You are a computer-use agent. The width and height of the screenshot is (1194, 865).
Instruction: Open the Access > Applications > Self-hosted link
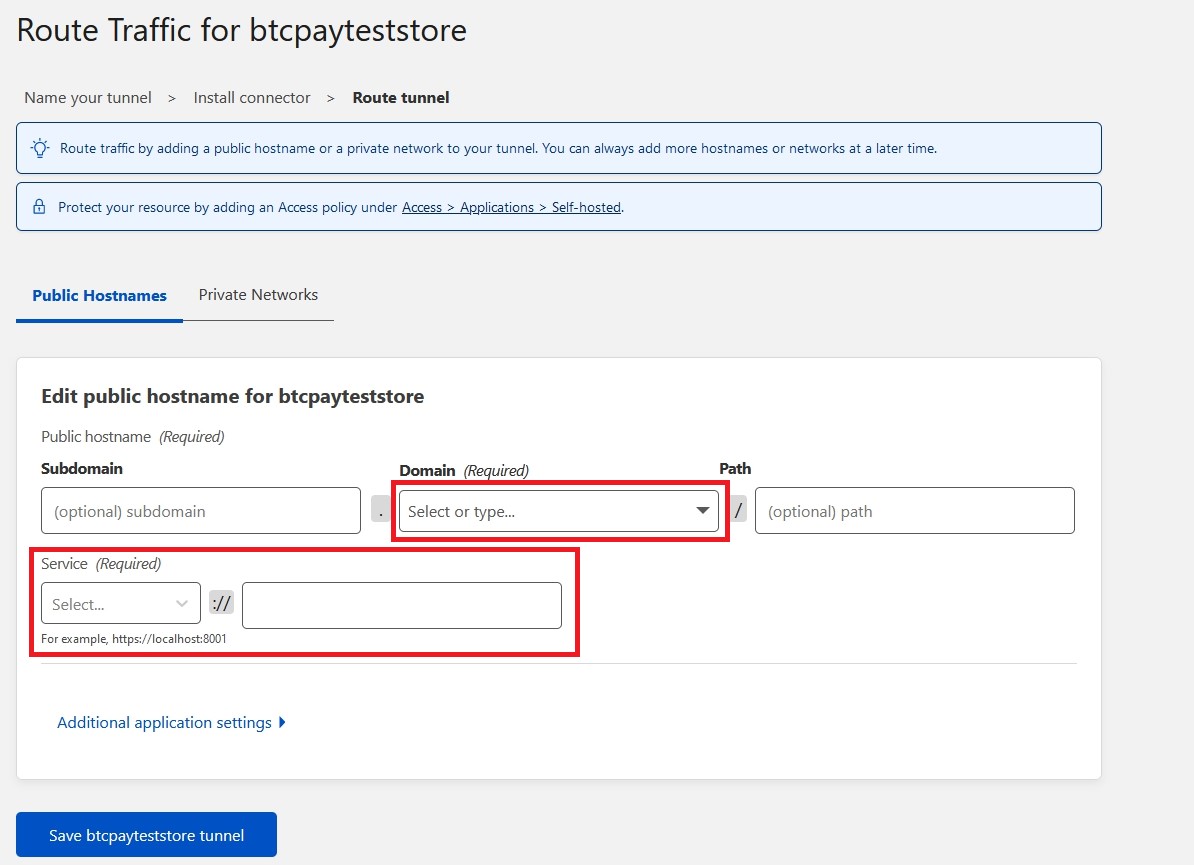[511, 207]
